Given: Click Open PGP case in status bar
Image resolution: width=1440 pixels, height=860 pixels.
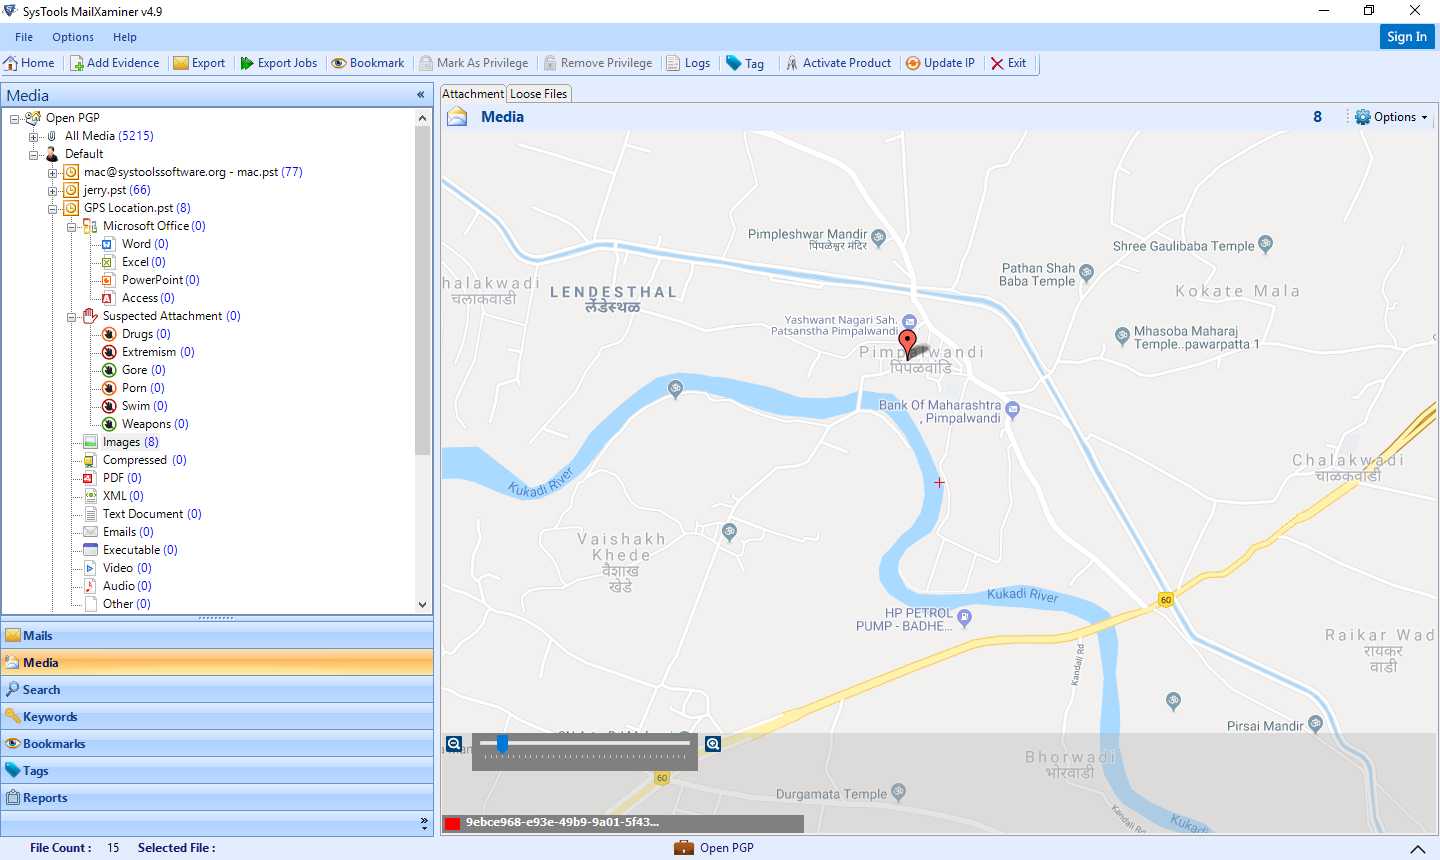Looking at the screenshot, I should pyautogui.click(x=714, y=848).
